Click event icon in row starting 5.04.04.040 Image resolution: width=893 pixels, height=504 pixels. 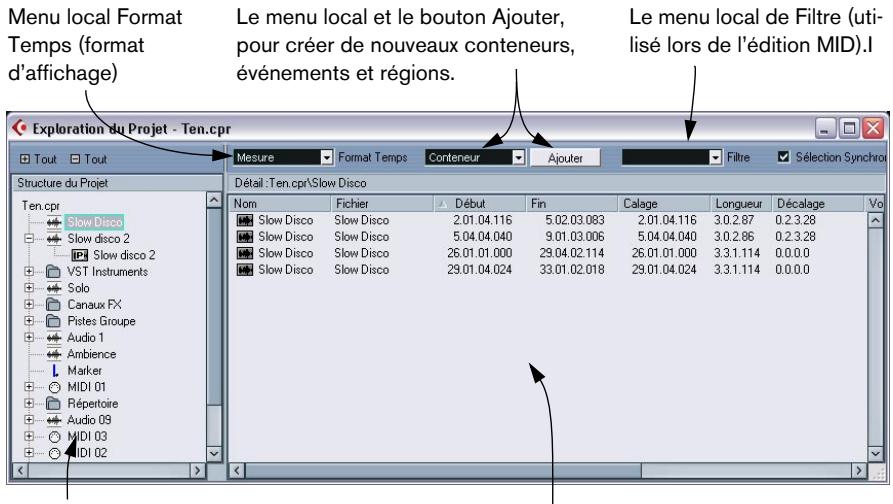245,237
